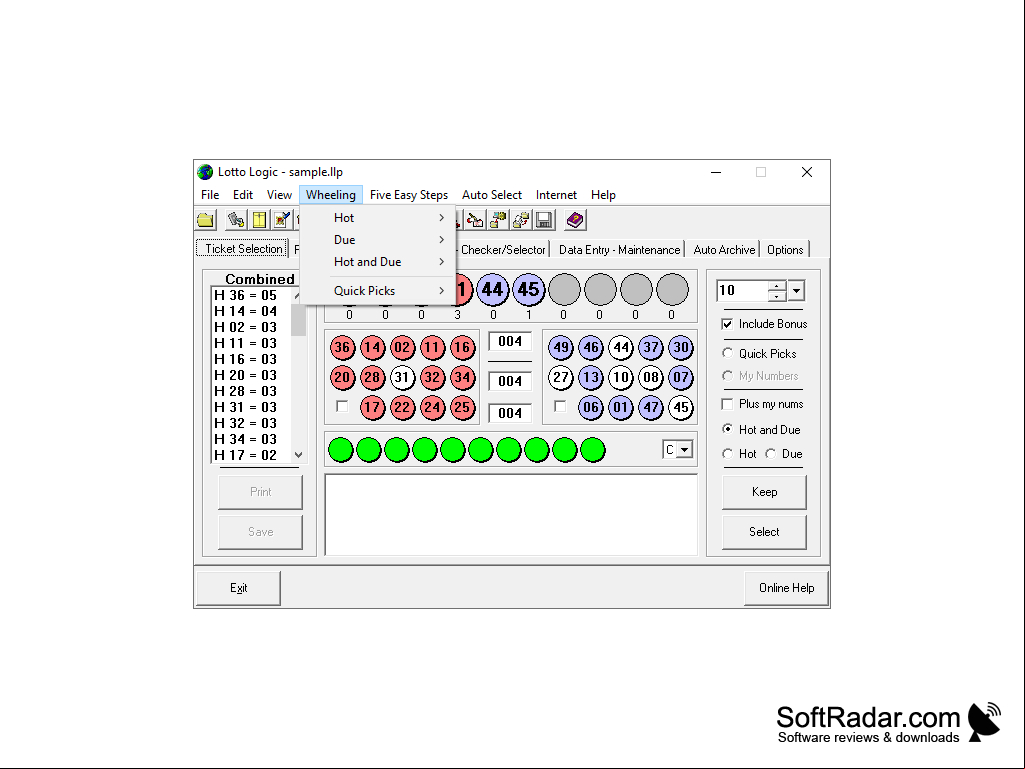Choose the Due radio button
The image size is (1025, 769).
click(x=771, y=454)
